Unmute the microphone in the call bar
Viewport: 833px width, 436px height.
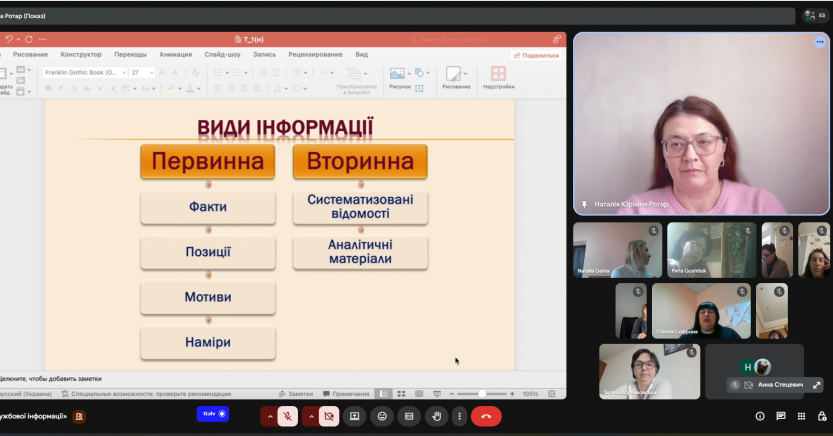pyautogui.click(x=287, y=416)
